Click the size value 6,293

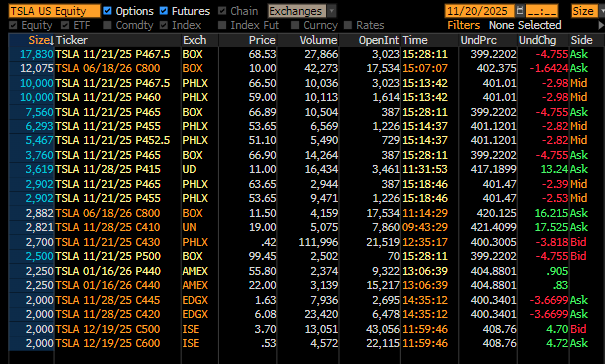pos(39,126)
